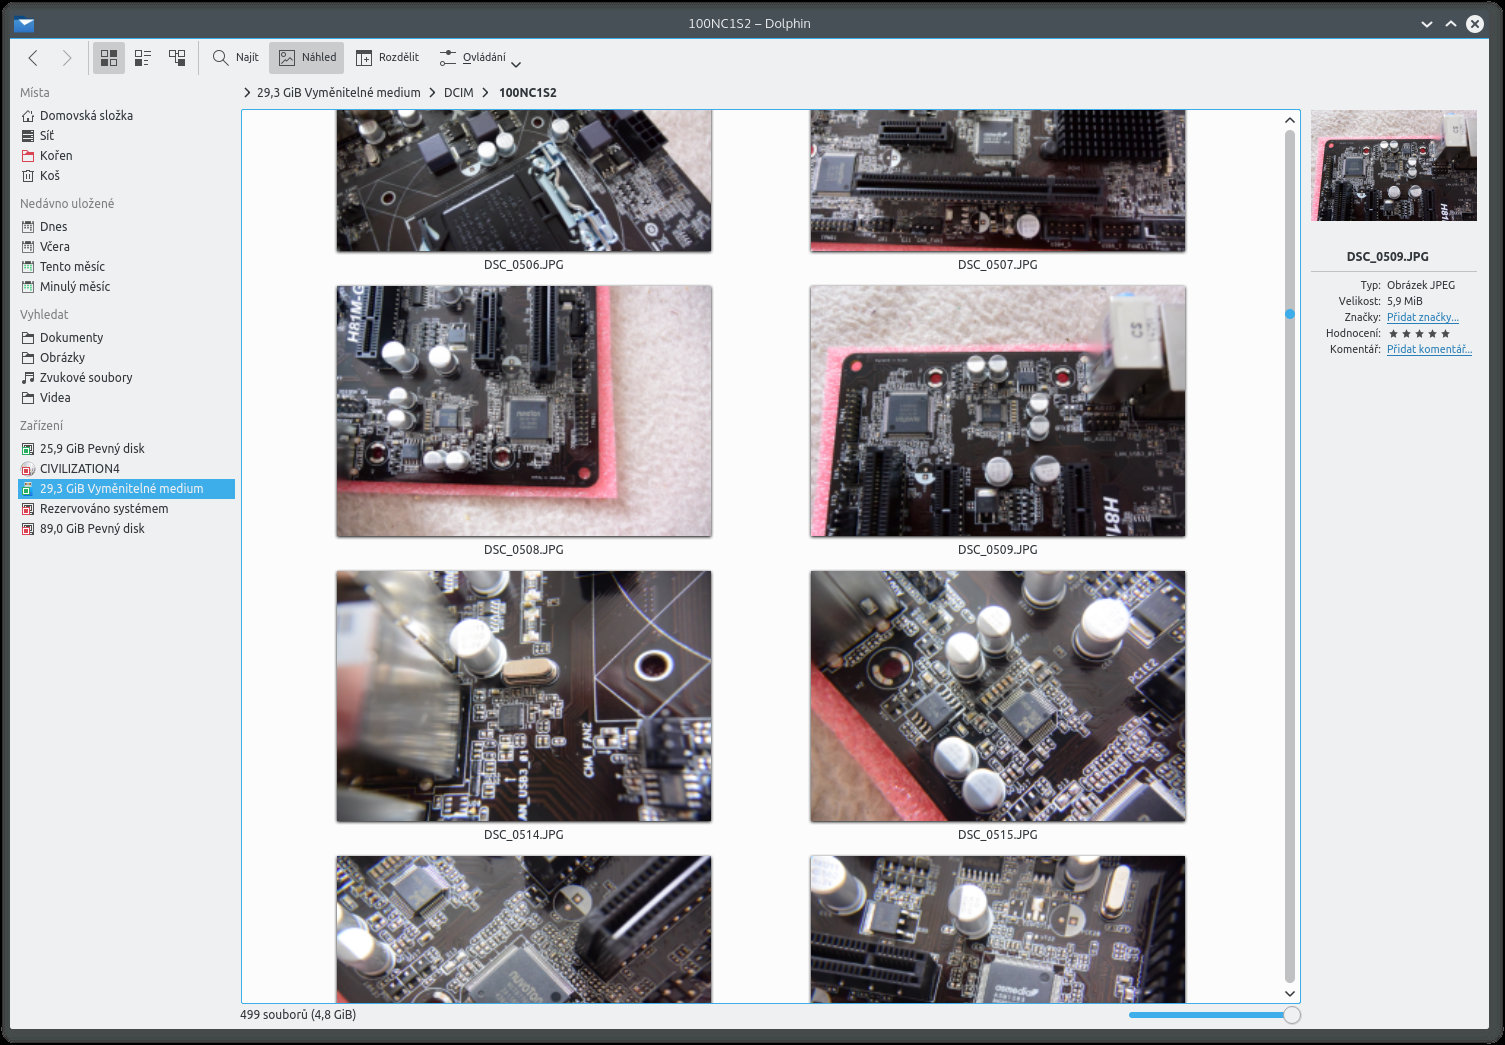
Task: Click scrollbar up arrow
Action: 1290,121
